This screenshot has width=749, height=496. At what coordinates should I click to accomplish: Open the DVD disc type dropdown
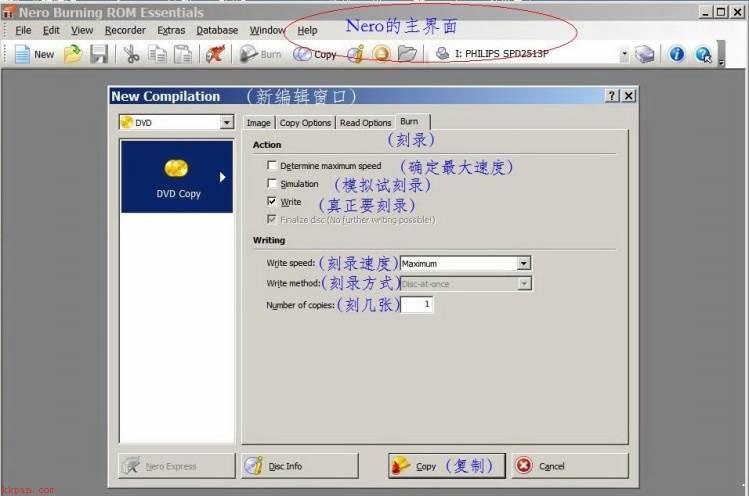click(x=227, y=123)
